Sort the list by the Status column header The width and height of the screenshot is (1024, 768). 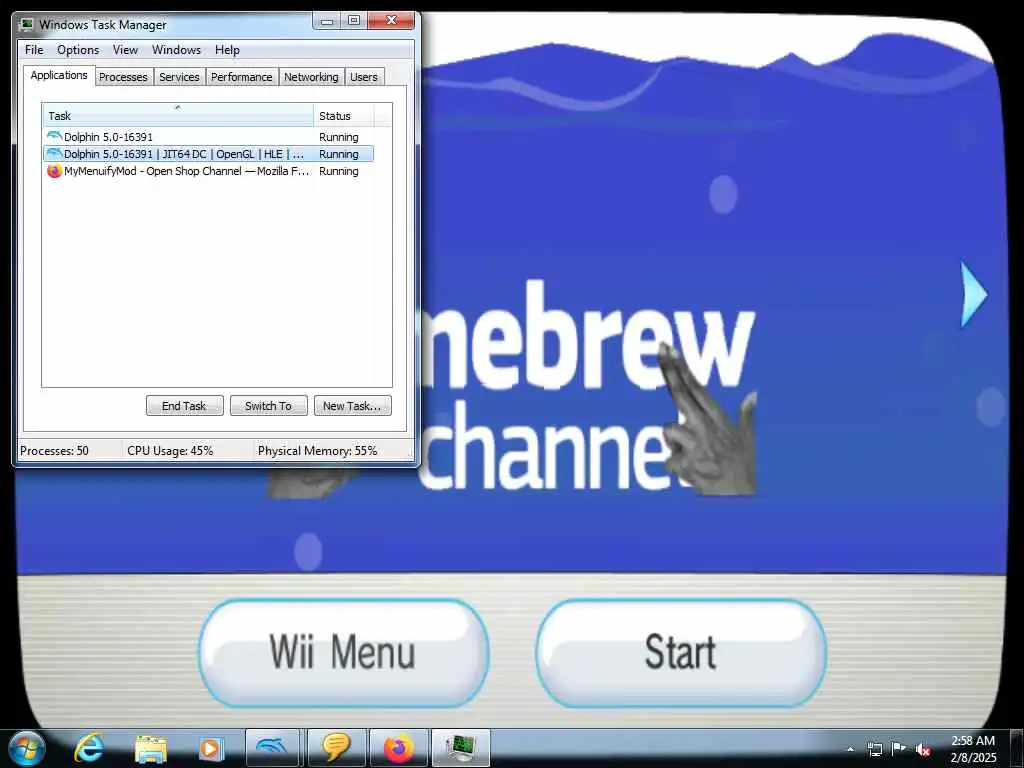tap(344, 116)
